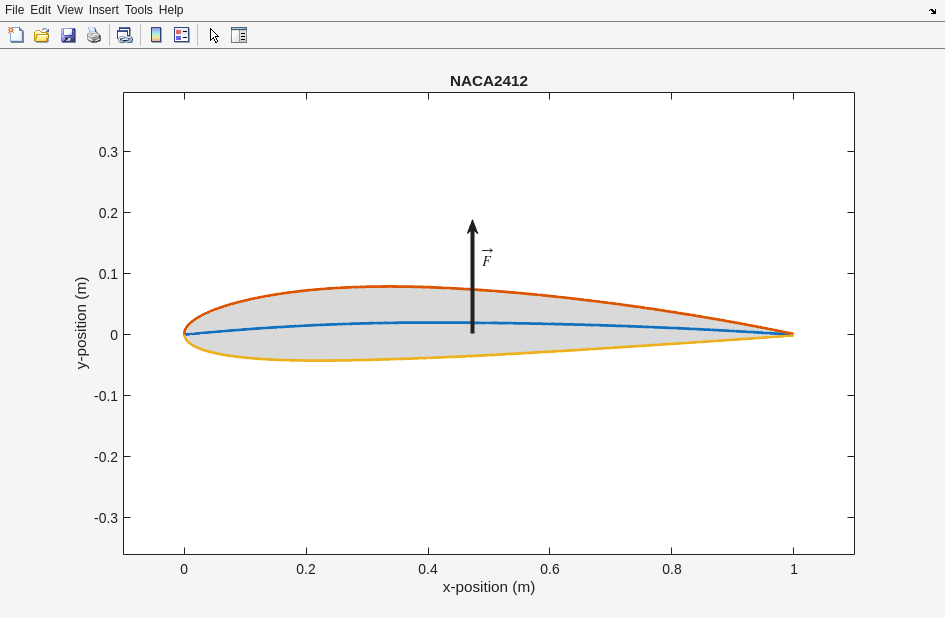Click the dock arrow in top-right corner
945x618 pixels.
[932, 11]
